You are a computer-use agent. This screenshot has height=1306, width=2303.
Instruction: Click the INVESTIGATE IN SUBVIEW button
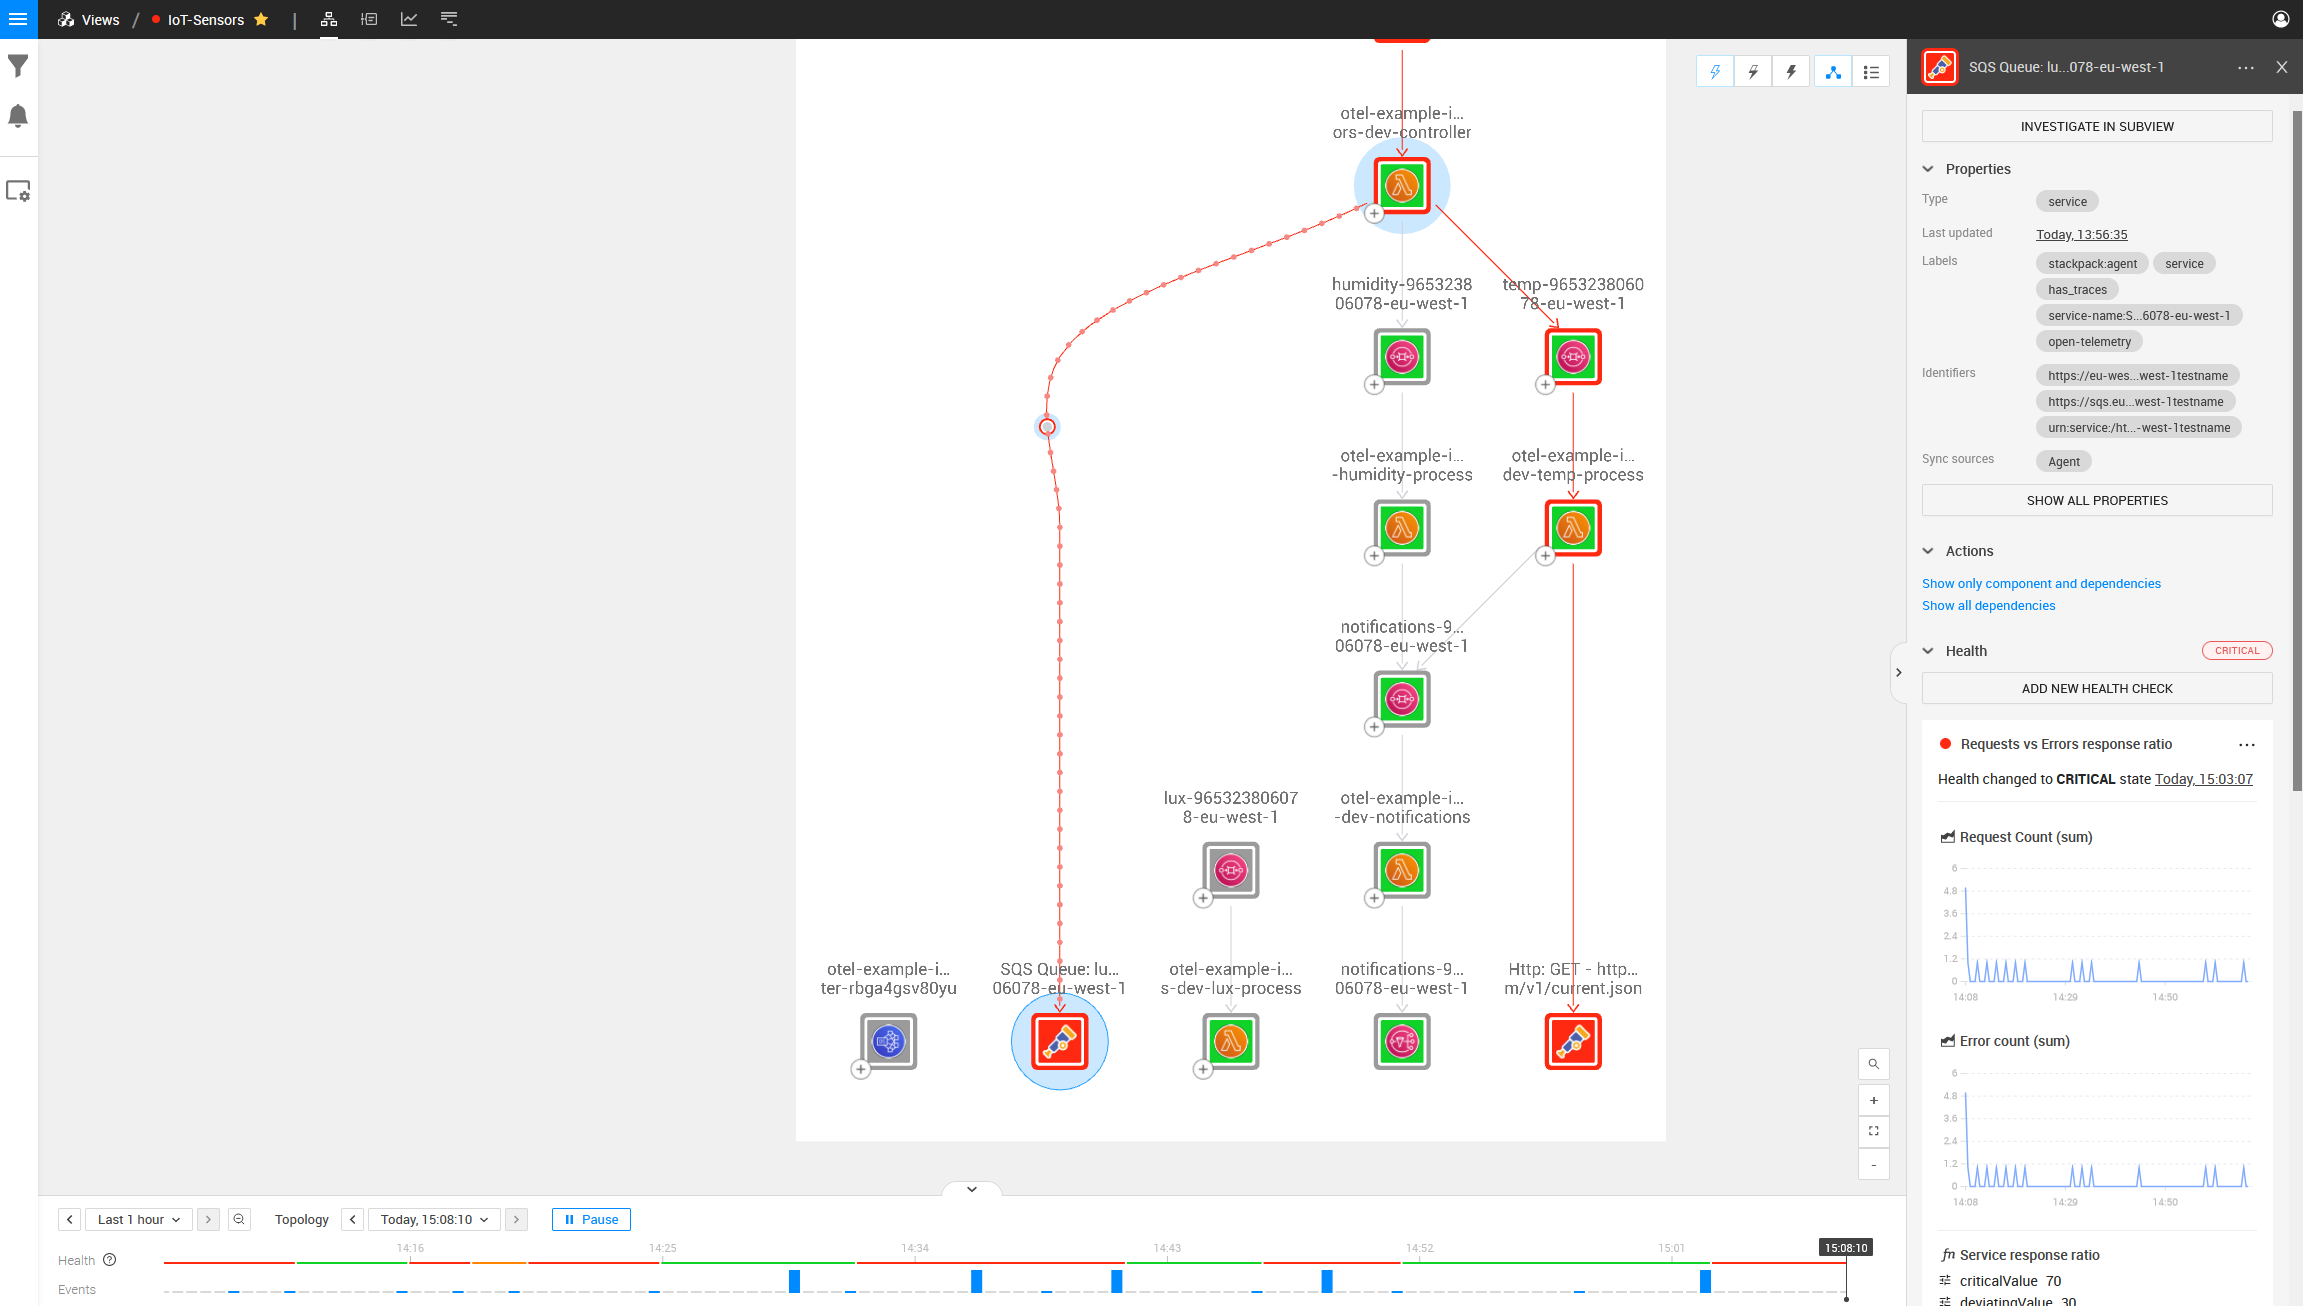point(2097,126)
